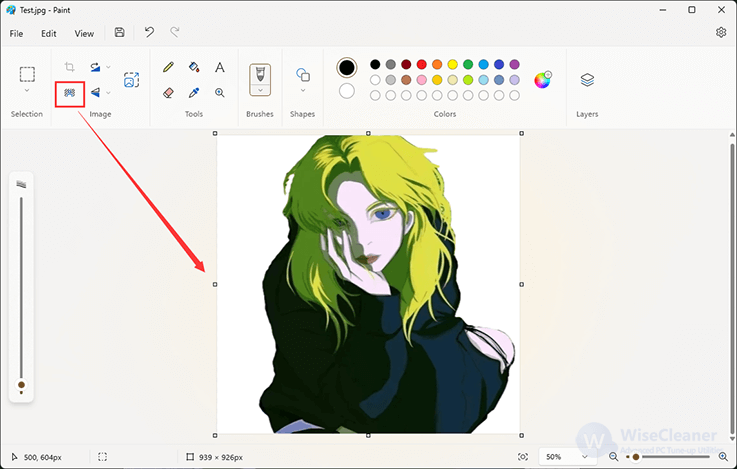
Task: Open Paint settings gear
Action: click(x=721, y=32)
